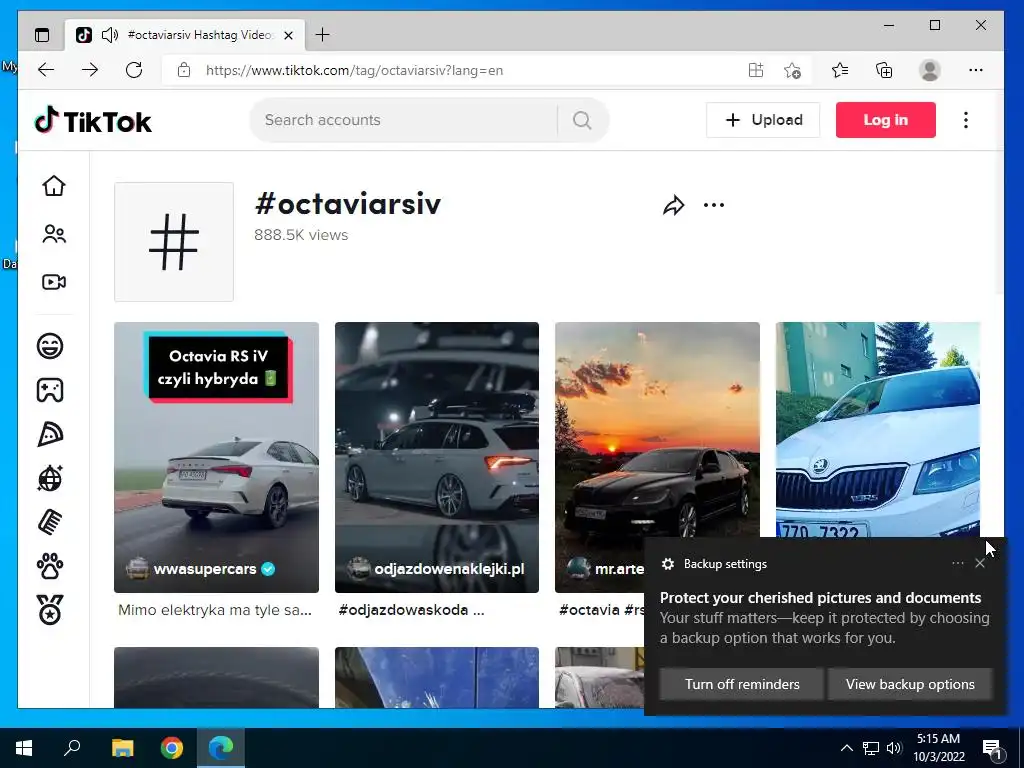Share the #octaviarsiv hashtag via arrow icon
Viewport: 1024px width, 768px height.
[x=673, y=206]
